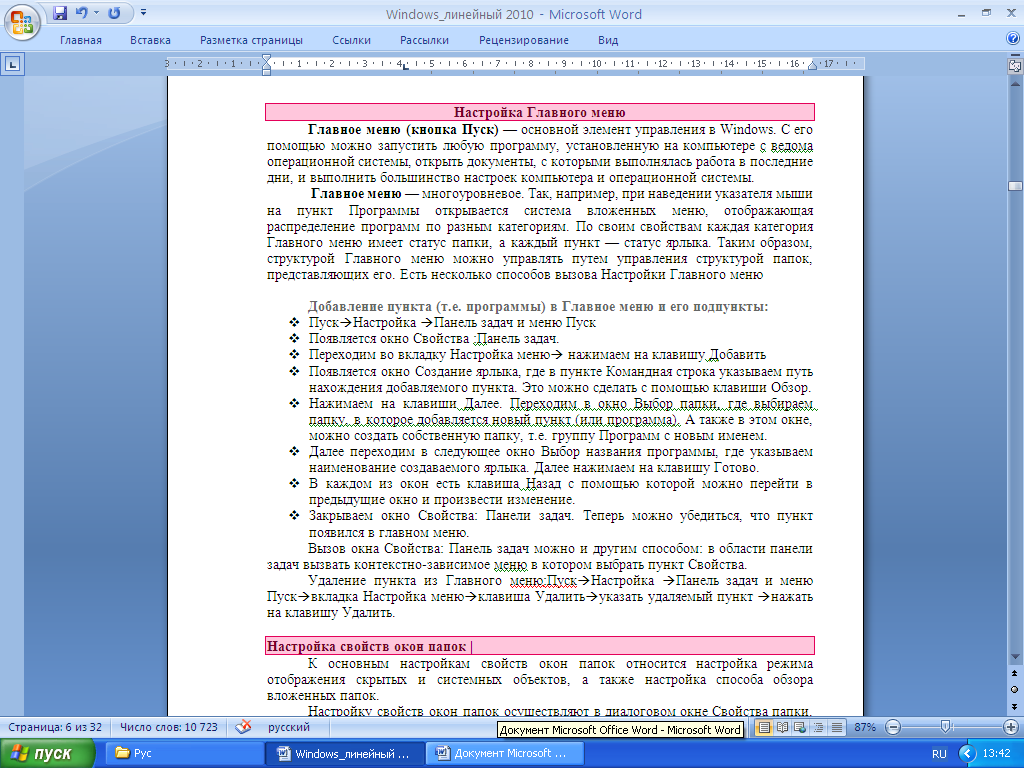This screenshot has height=768, width=1024.
Task: Click paragraph starting Удаление пункта из Главного
Action: click(x=539, y=596)
